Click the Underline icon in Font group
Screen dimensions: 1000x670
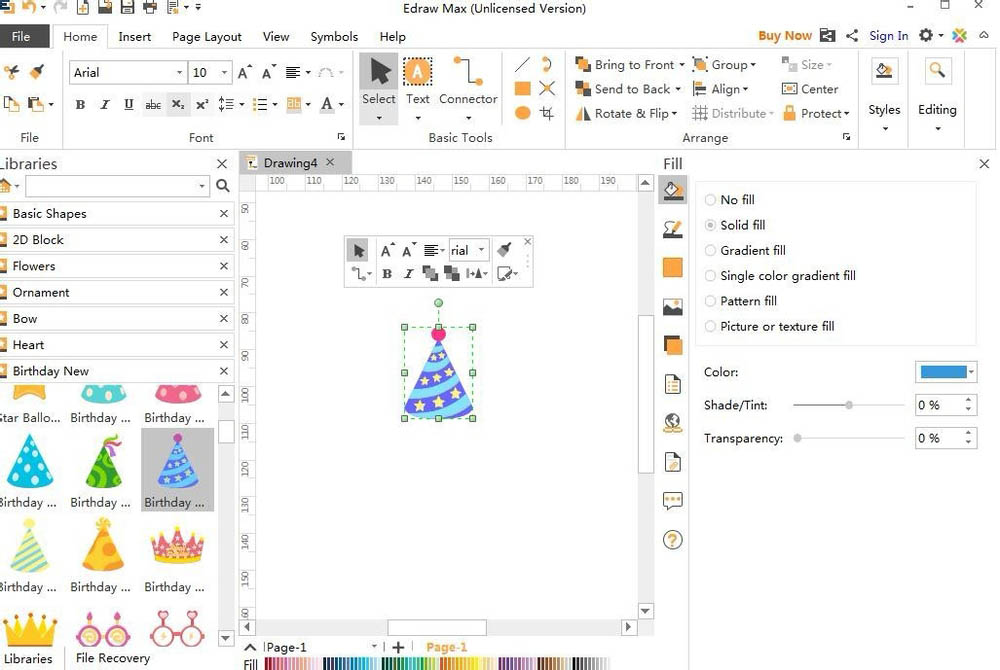128,105
